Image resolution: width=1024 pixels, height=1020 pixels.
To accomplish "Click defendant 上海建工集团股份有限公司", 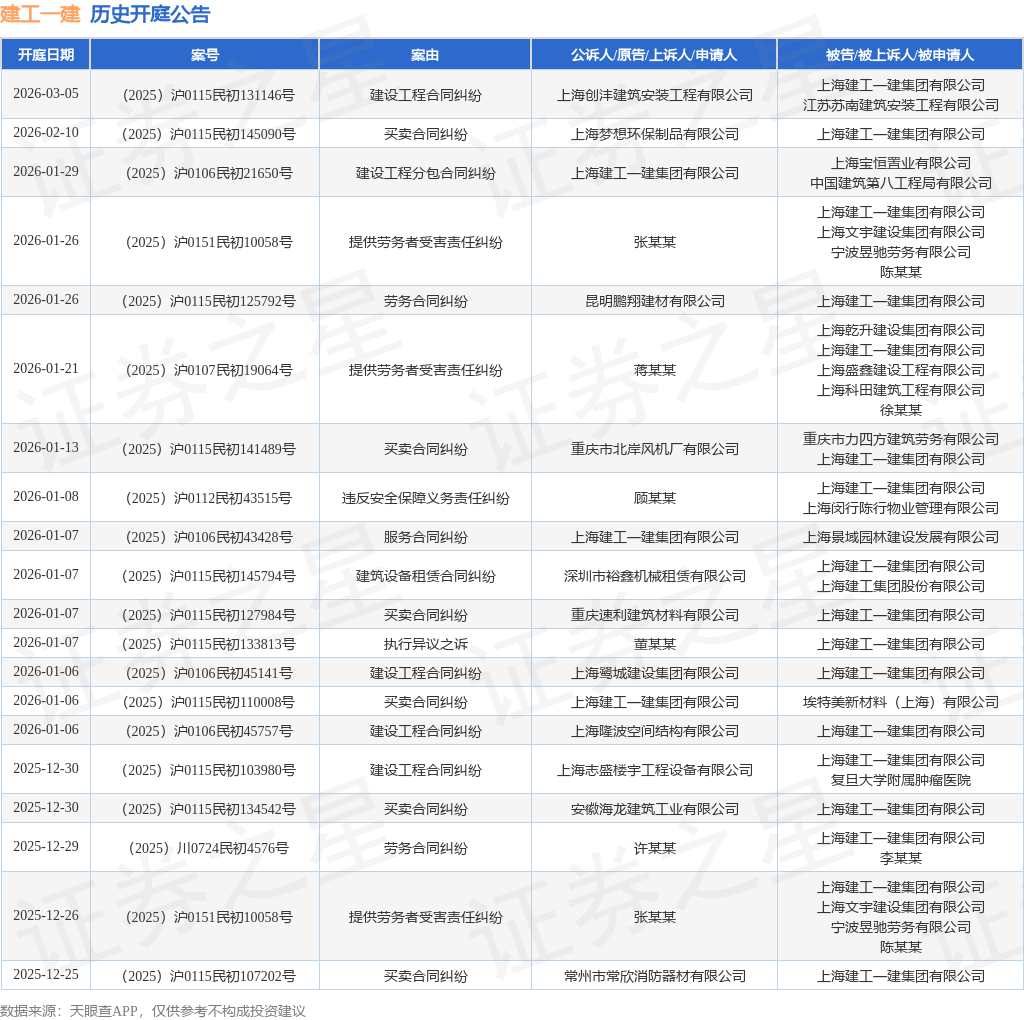I will (x=901, y=586).
